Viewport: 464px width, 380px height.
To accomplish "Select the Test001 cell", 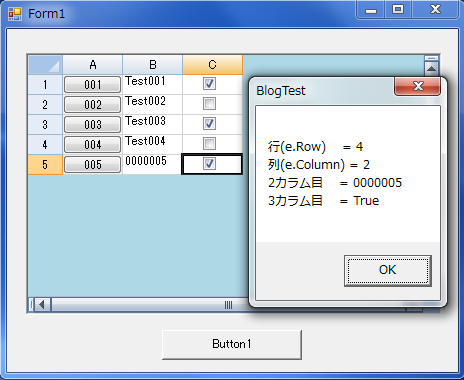I will point(153,85).
